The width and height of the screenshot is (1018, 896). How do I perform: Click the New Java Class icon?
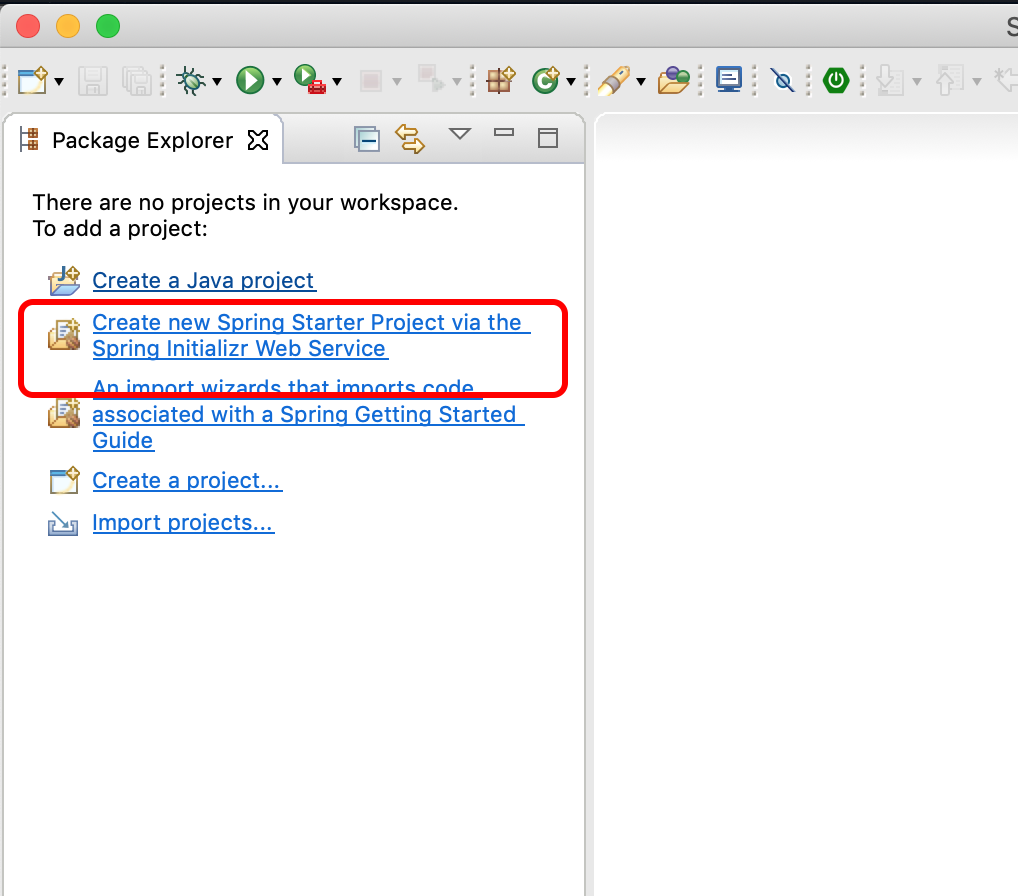tap(545, 81)
